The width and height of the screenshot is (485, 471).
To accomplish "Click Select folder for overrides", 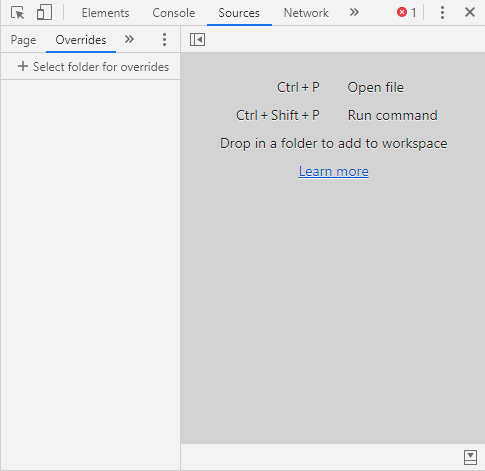I will [94, 67].
